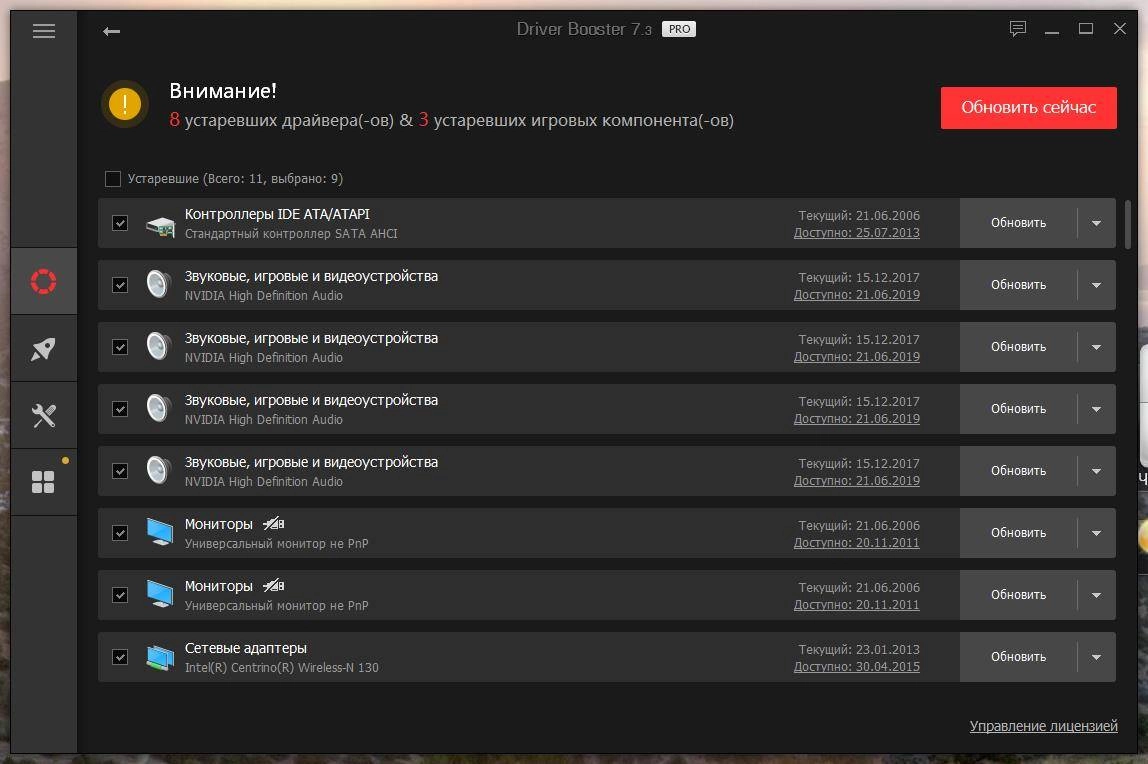Viewport: 1148px width, 764px height.
Task: Open the Доступно: 30.04.2015 link
Action: click(x=857, y=667)
